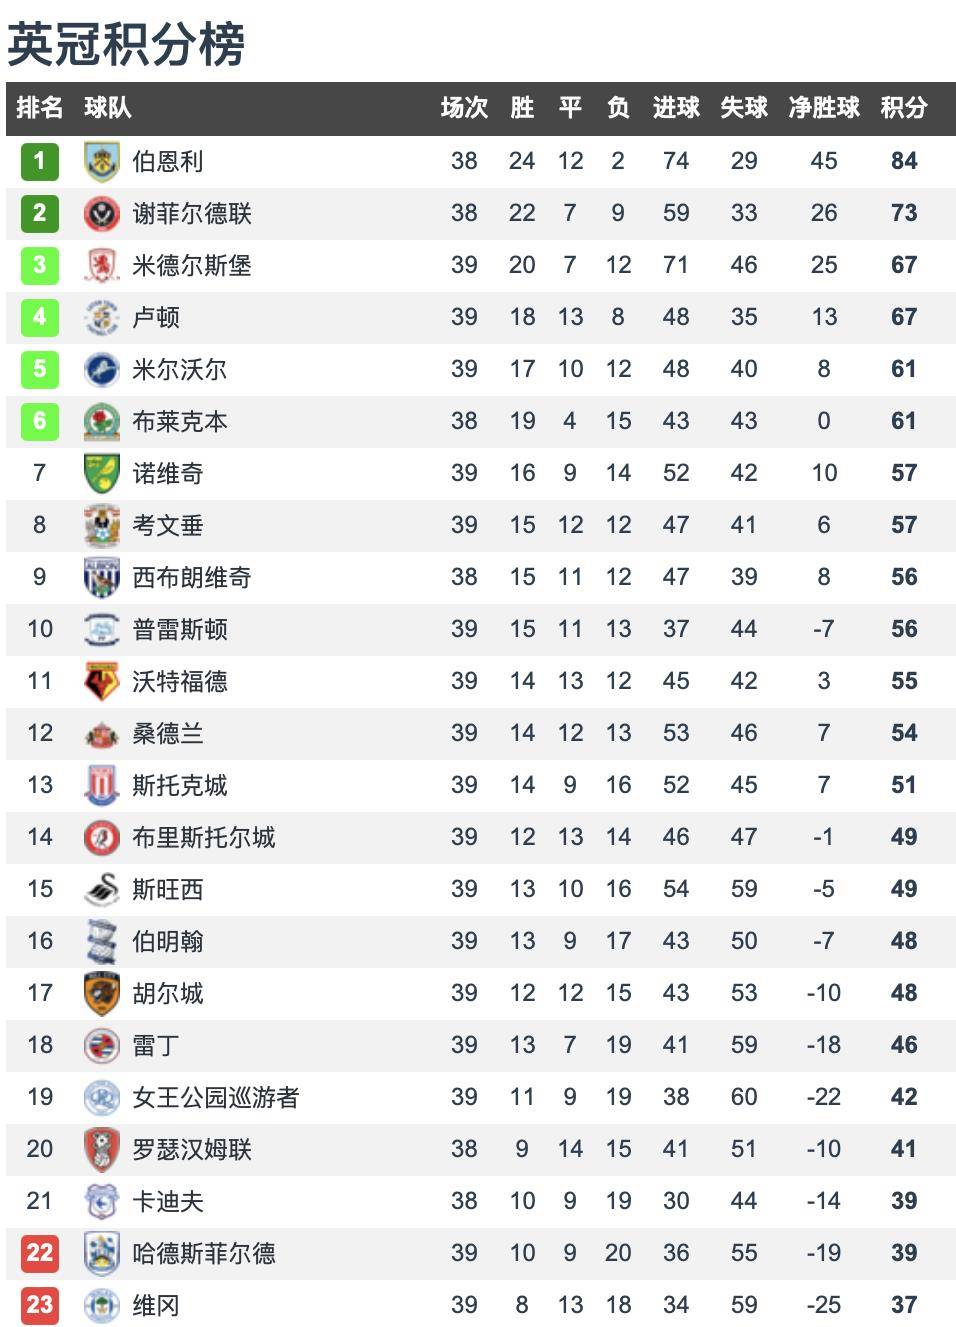Screen dimensions: 956x1327
Task: Sort by the 净胜球 column header
Action: click(824, 108)
